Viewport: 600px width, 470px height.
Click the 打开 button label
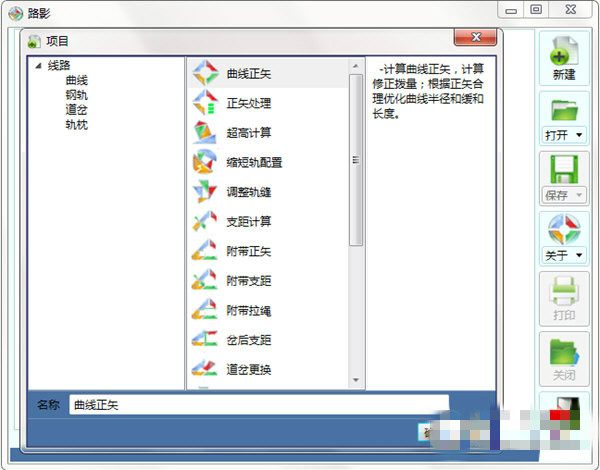556,135
